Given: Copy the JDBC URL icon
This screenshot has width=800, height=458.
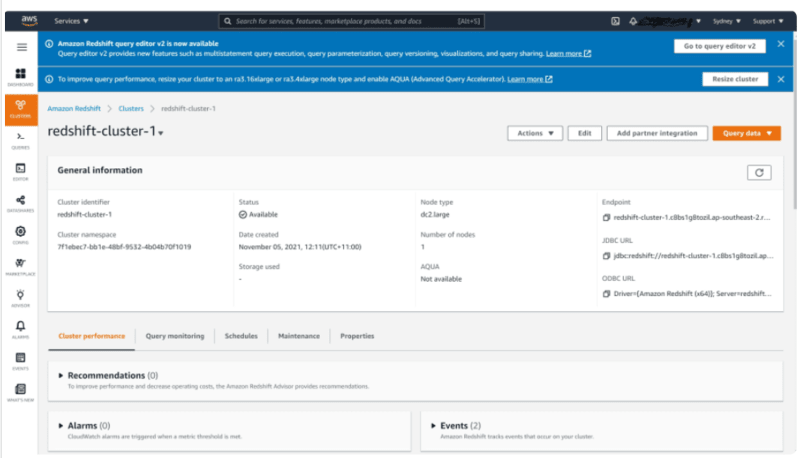Looking at the screenshot, I should 606,256.
